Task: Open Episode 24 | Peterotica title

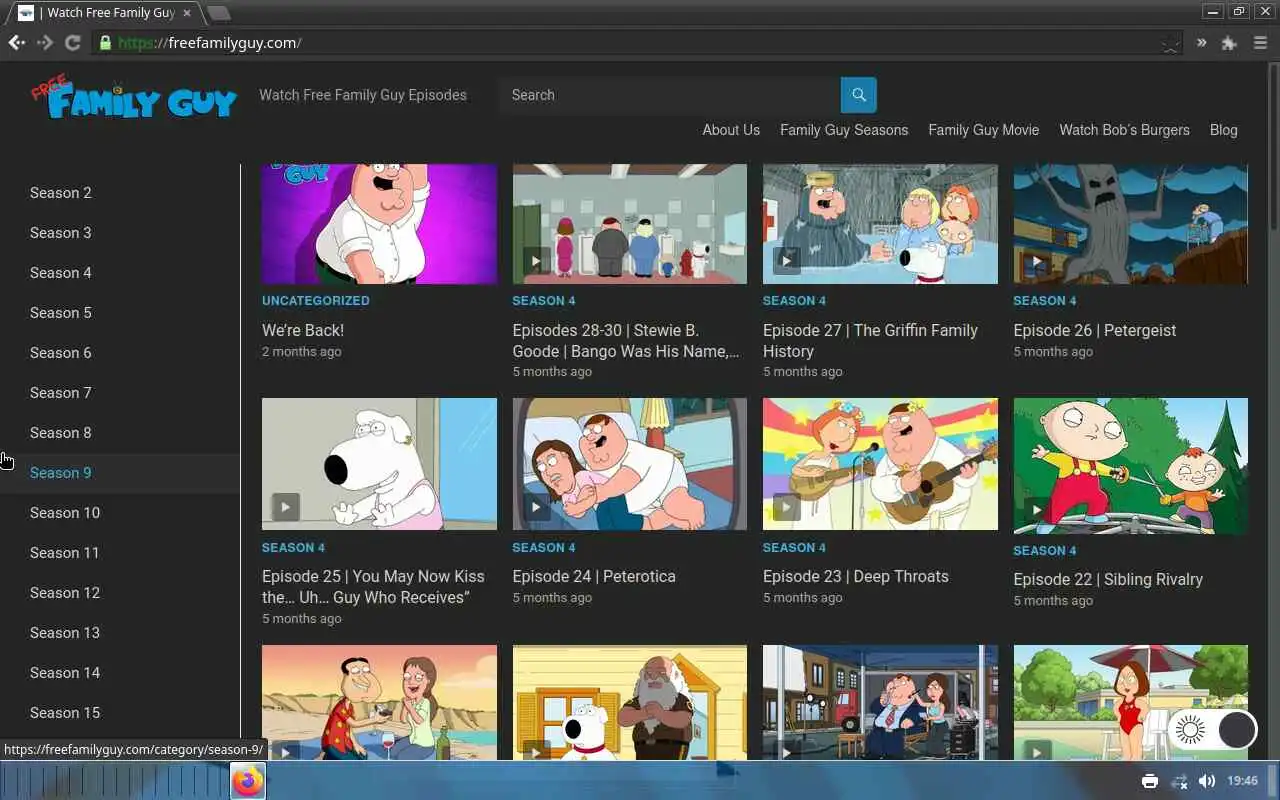Action: coord(594,576)
